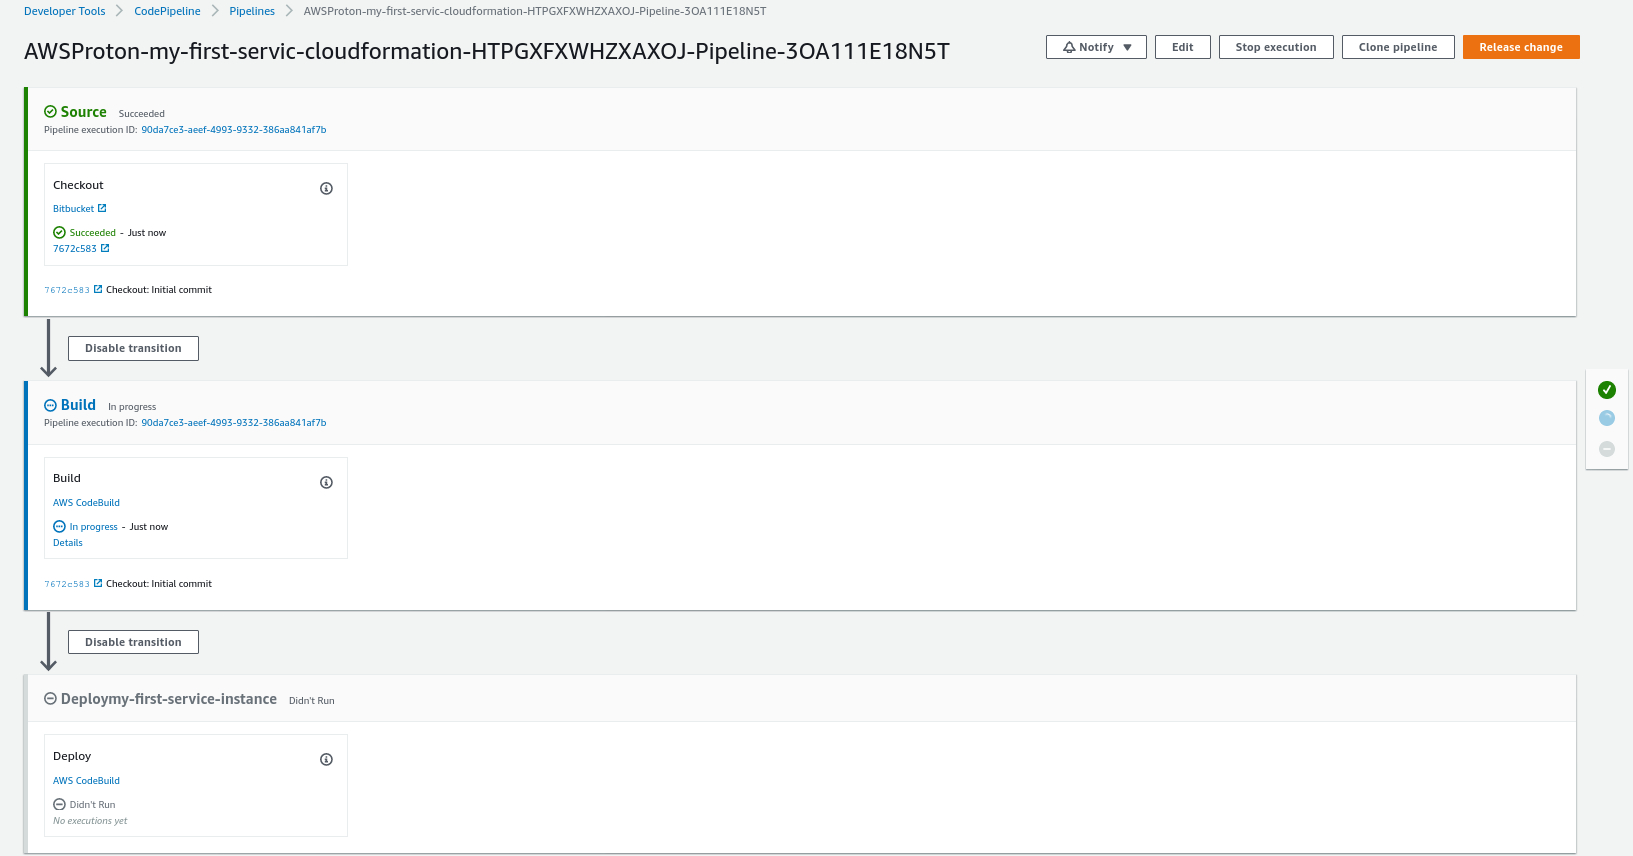Click external link icon next to Bitbucket

click(102, 208)
